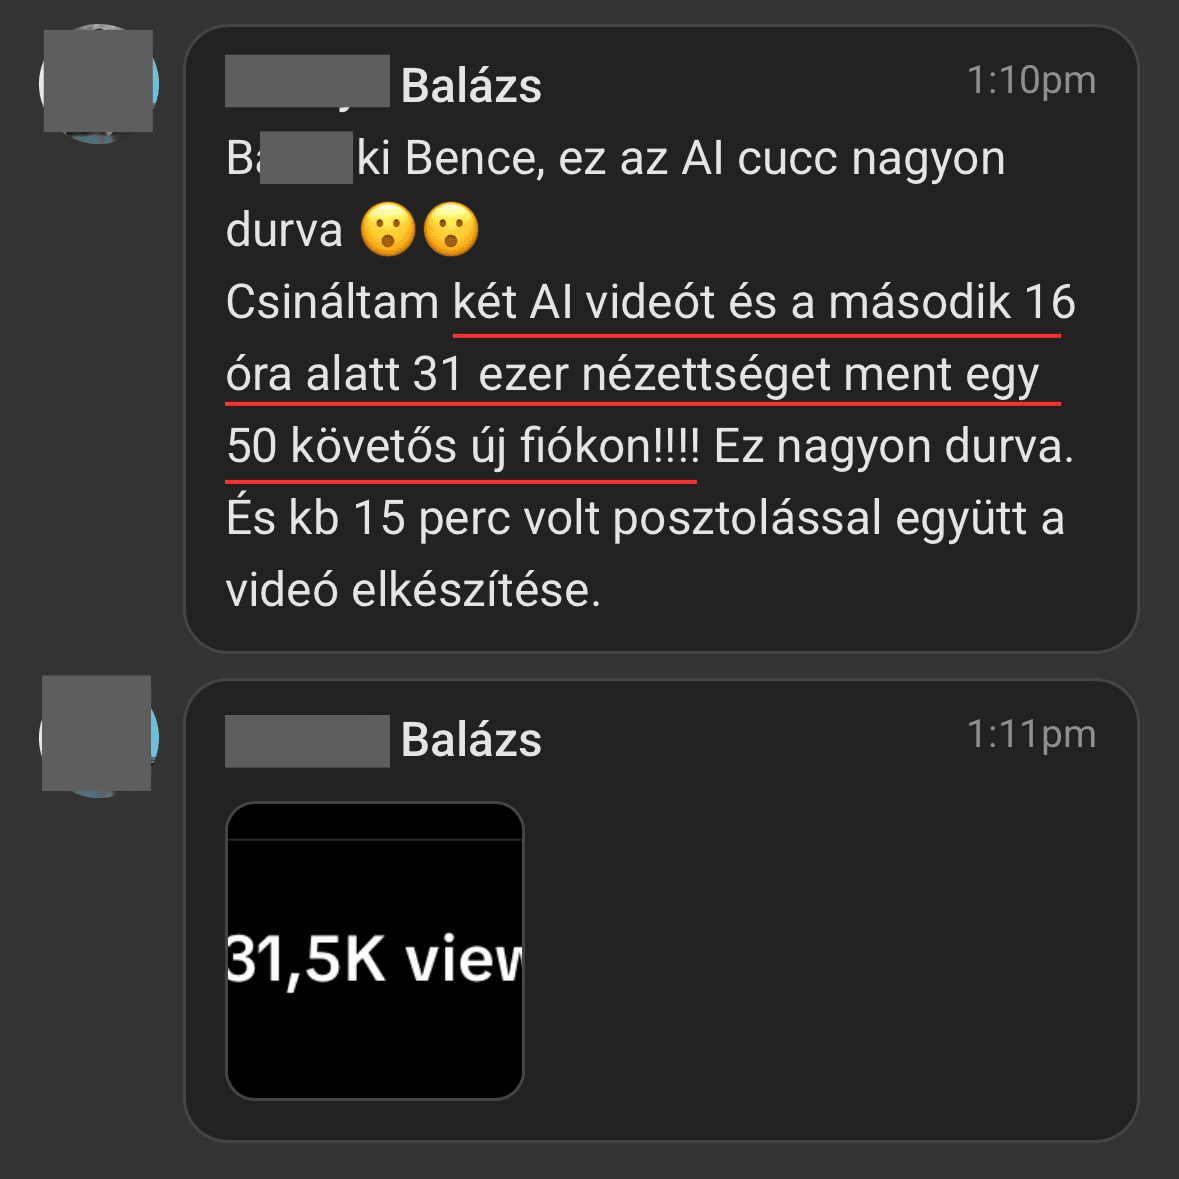
Task: Open the 31,5K views image thumbnail
Action: (374, 950)
